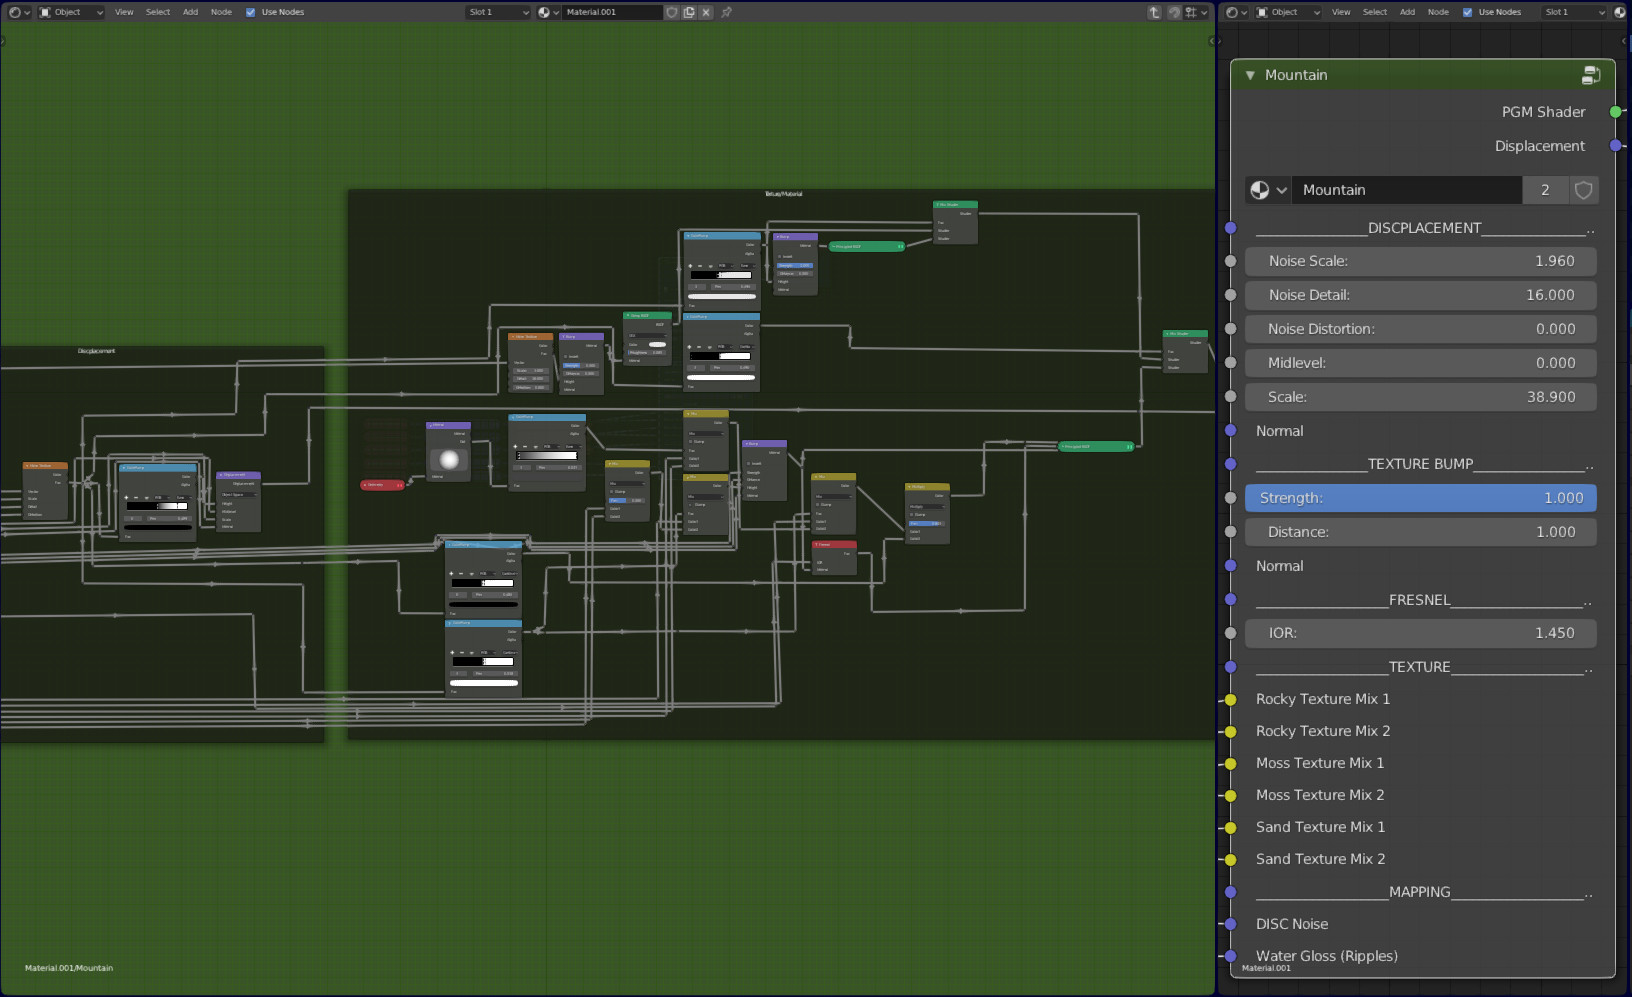Click the new material copy icon beside Material.001

(x=689, y=12)
